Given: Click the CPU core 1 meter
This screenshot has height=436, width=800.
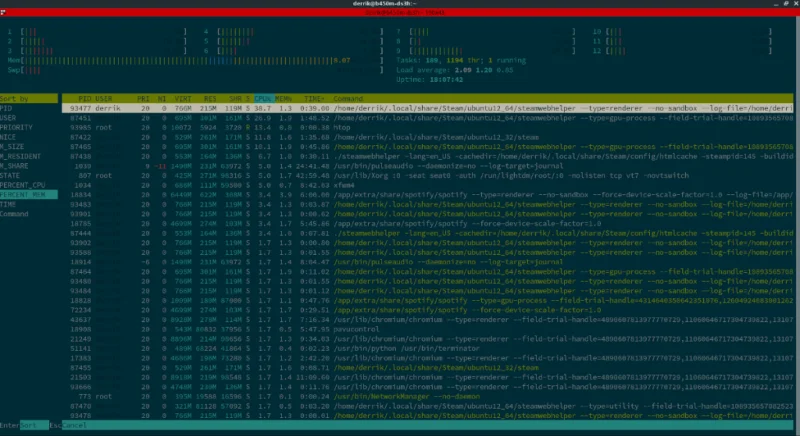Looking at the screenshot, I should point(97,32).
